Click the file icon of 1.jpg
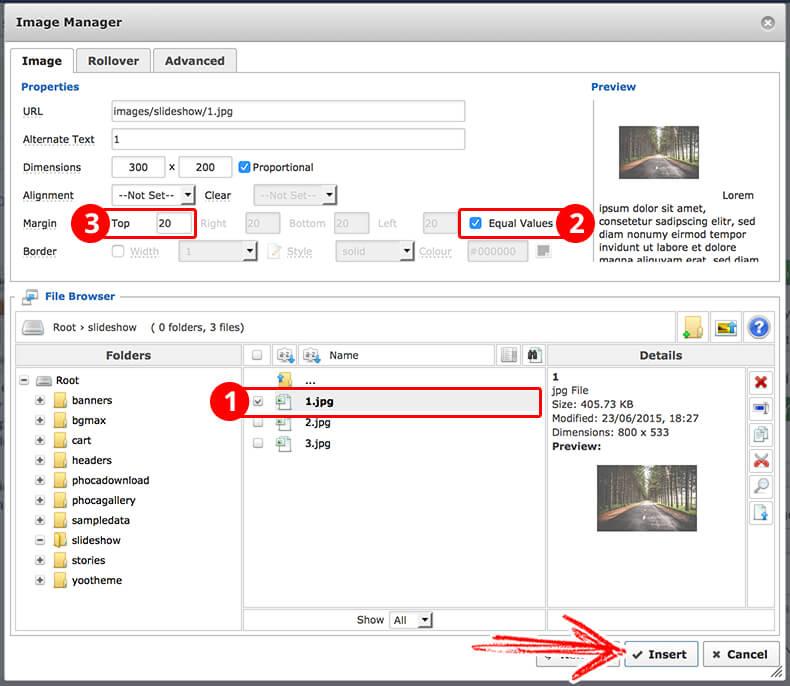 click(284, 401)
